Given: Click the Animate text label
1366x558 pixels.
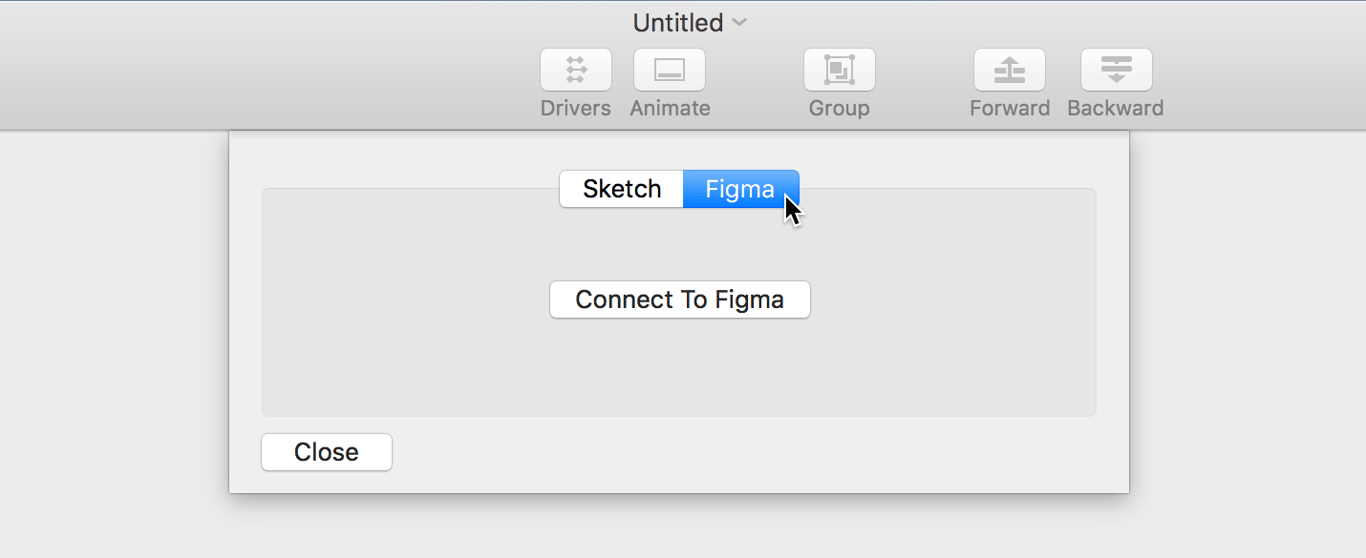Looking at the screenshot, I should coord(670,108).
